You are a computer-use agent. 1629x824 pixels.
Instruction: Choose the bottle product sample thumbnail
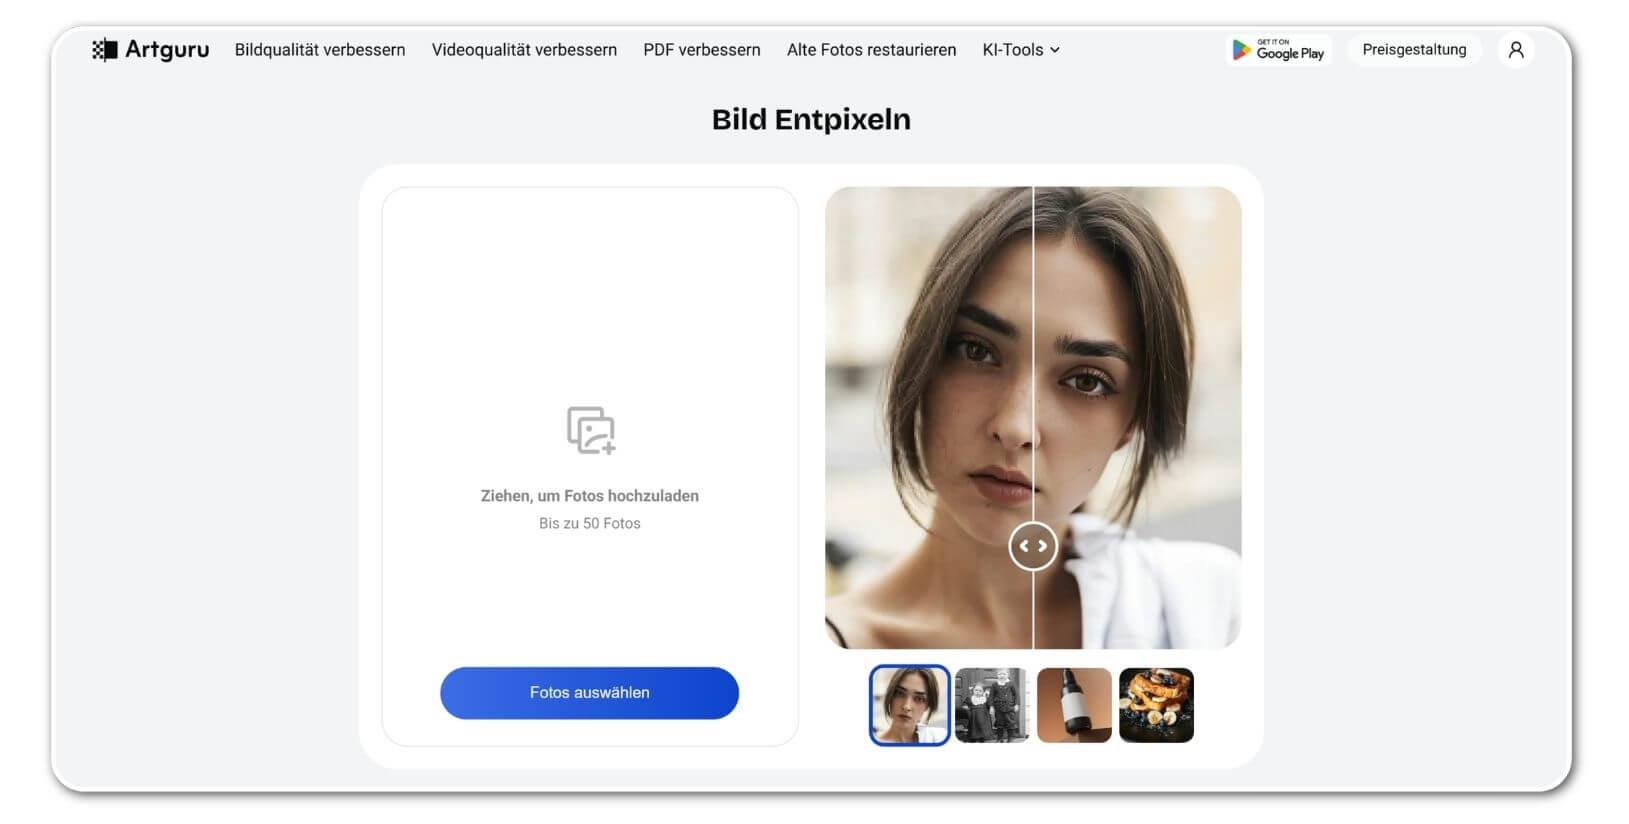(x=1074, y=705)
